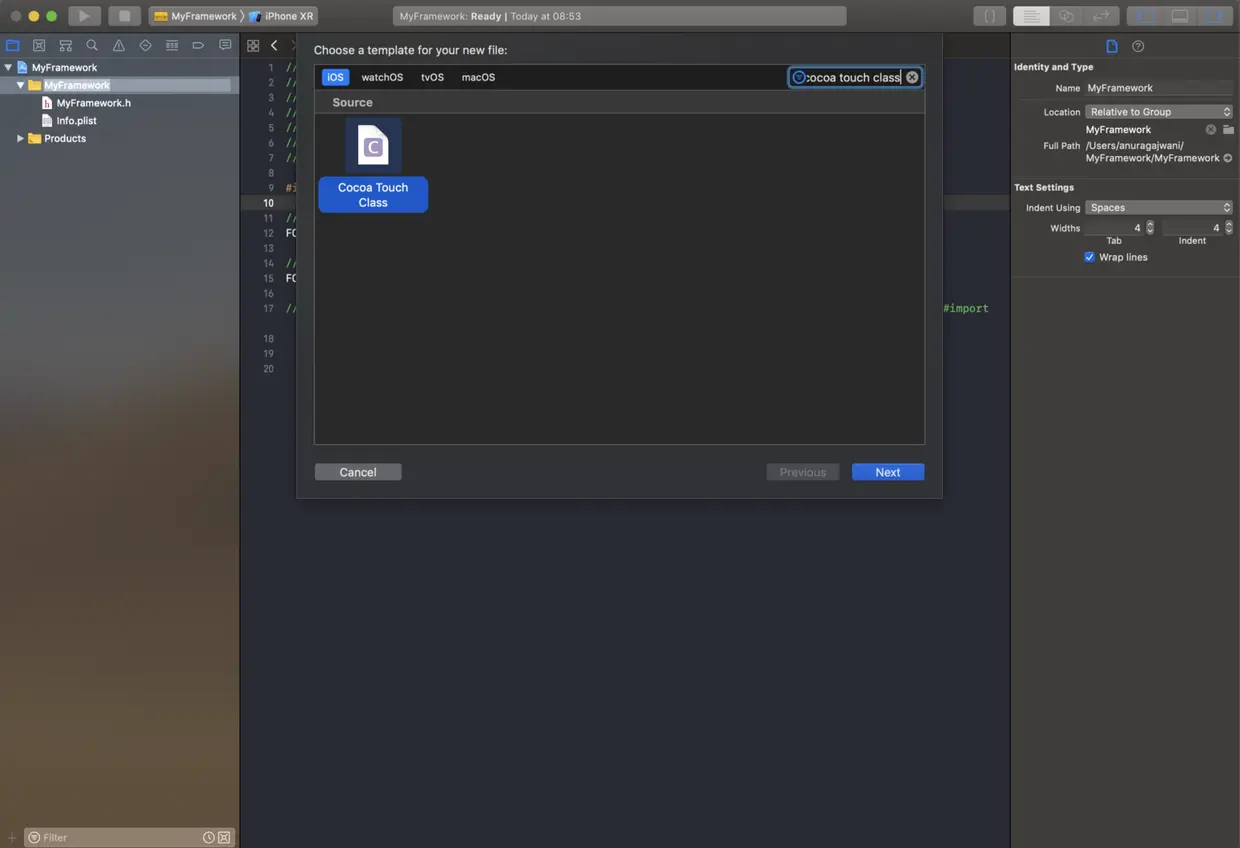This screenshot has height=848, width=1240.
Task: Select the watchOS platform tab
Action: pos(382,77)
